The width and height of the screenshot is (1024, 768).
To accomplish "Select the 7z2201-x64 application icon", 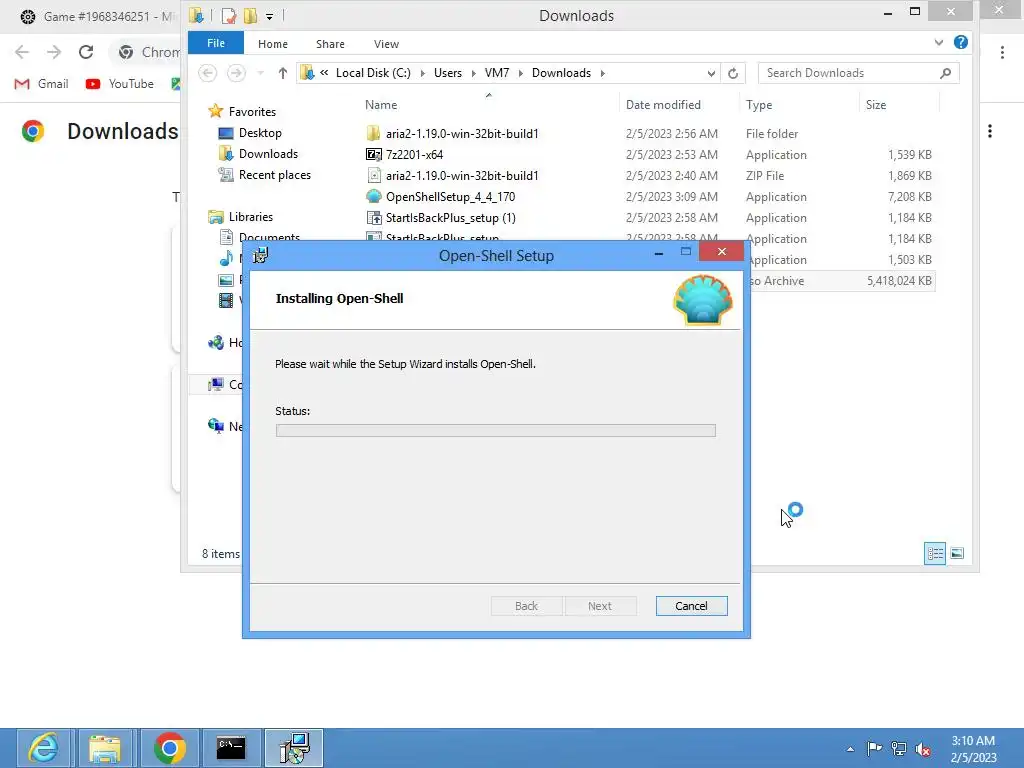I will 373,154.
